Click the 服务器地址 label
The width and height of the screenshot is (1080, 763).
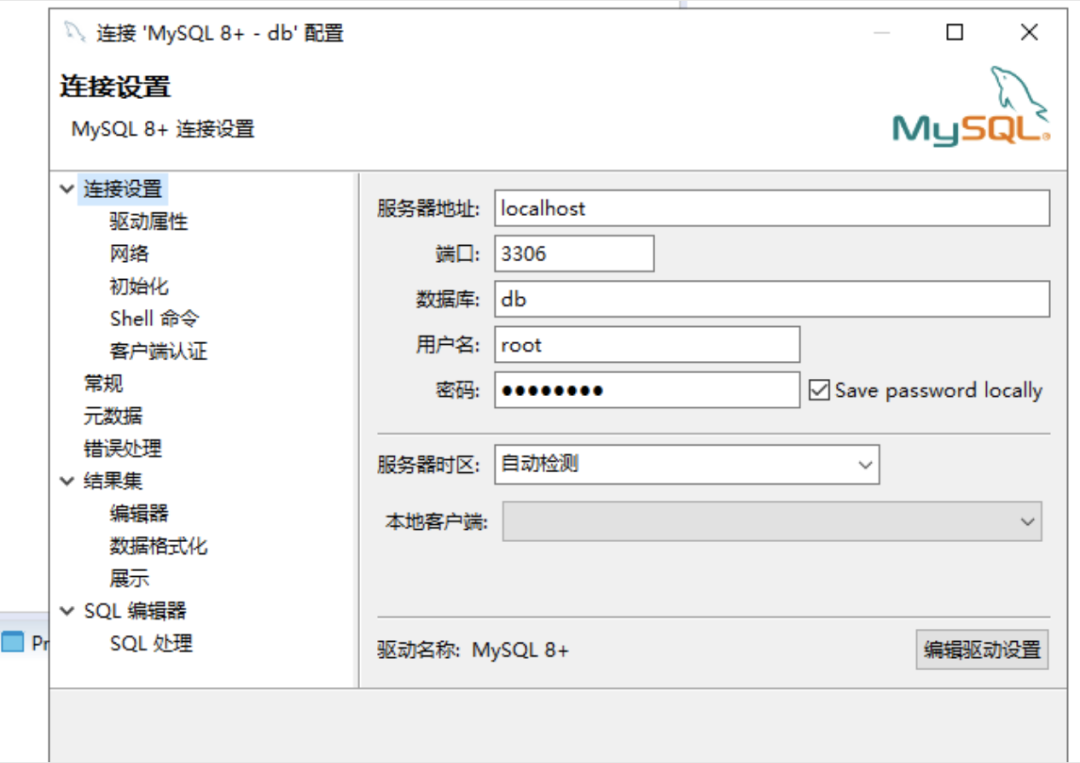click(x=428, y=208)
